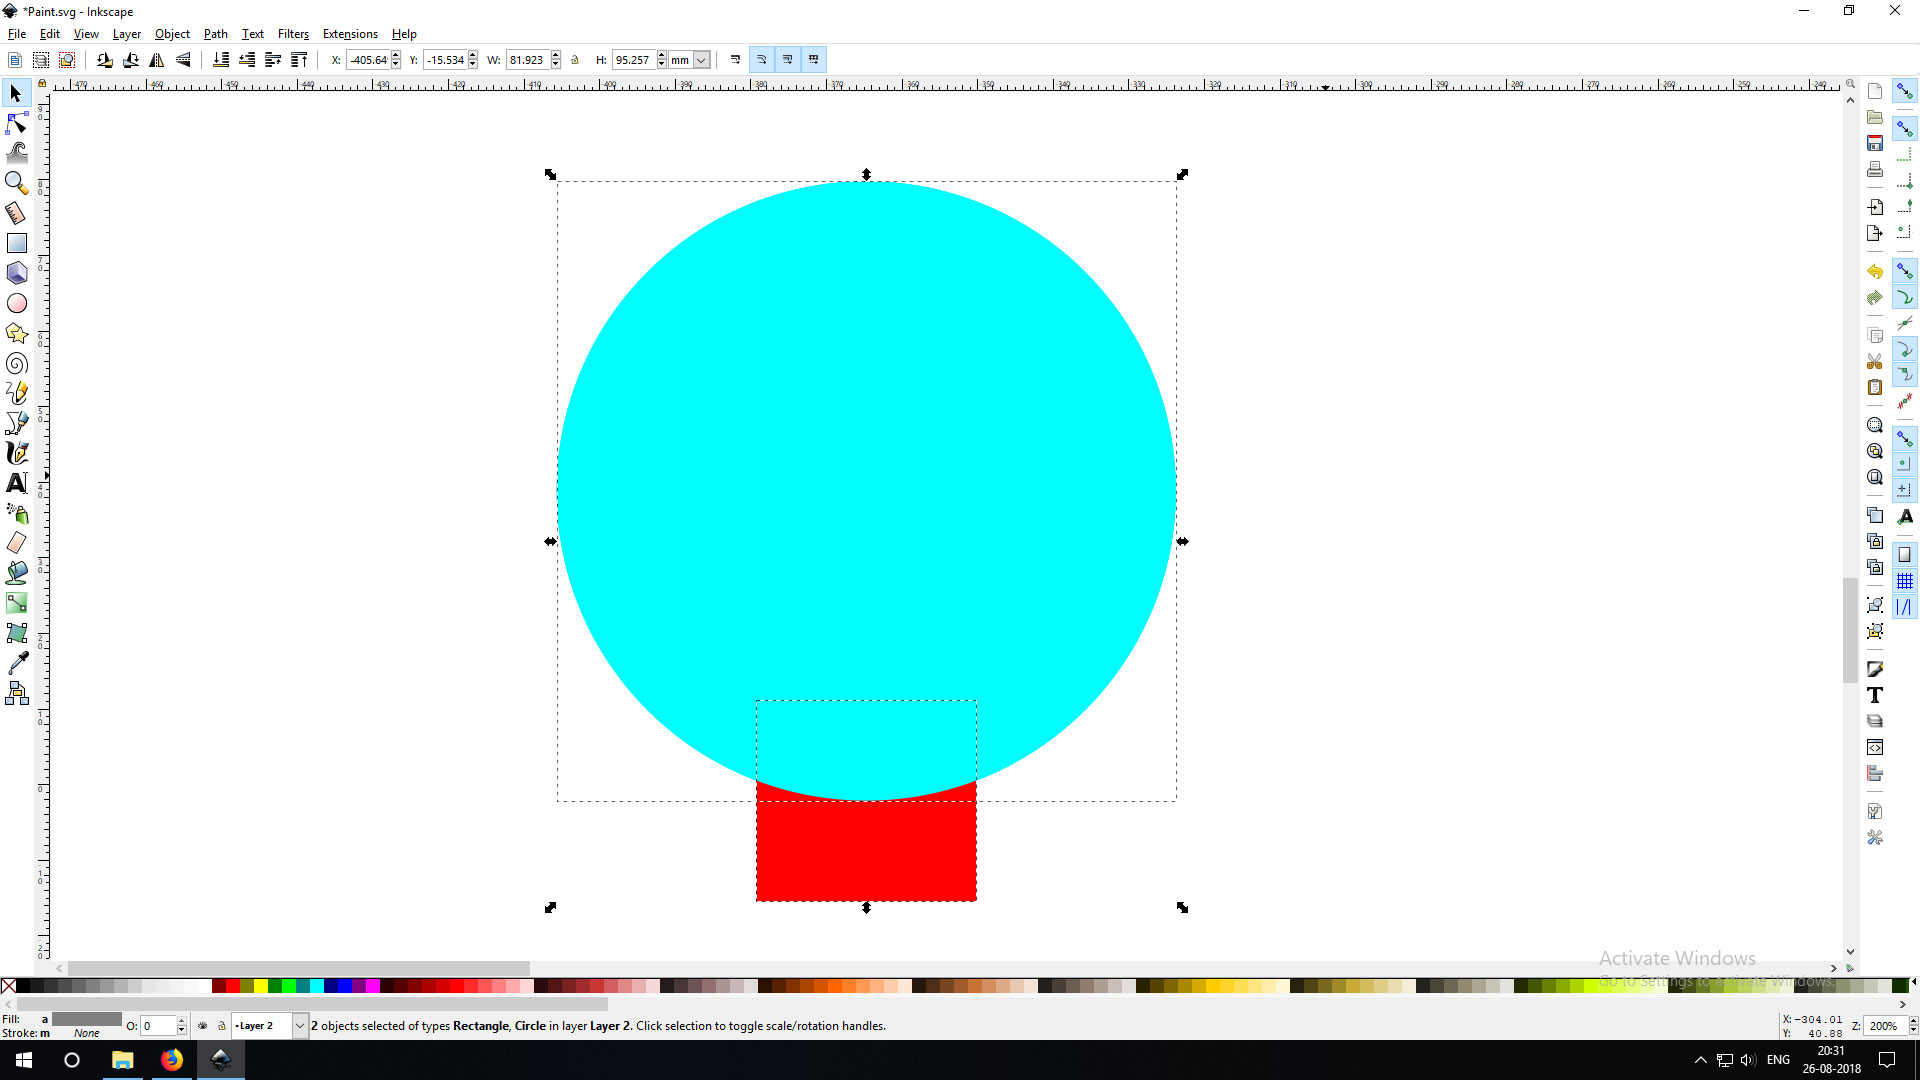Screen dimensions: 1920x1080
Task: Toggle Layer 2 lock icon
Action: click(x=222, y=1026)
